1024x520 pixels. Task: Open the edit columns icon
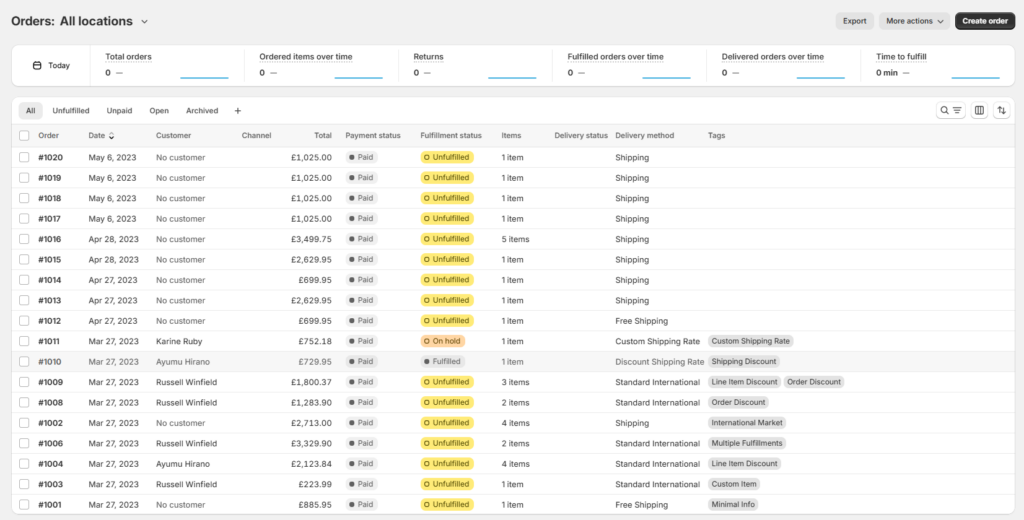(979, 110)
